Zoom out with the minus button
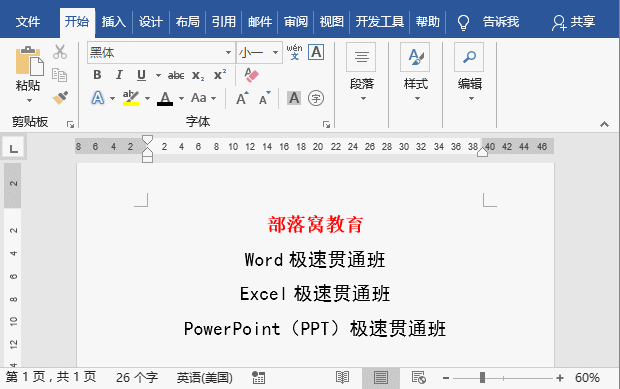 point(446,378)
